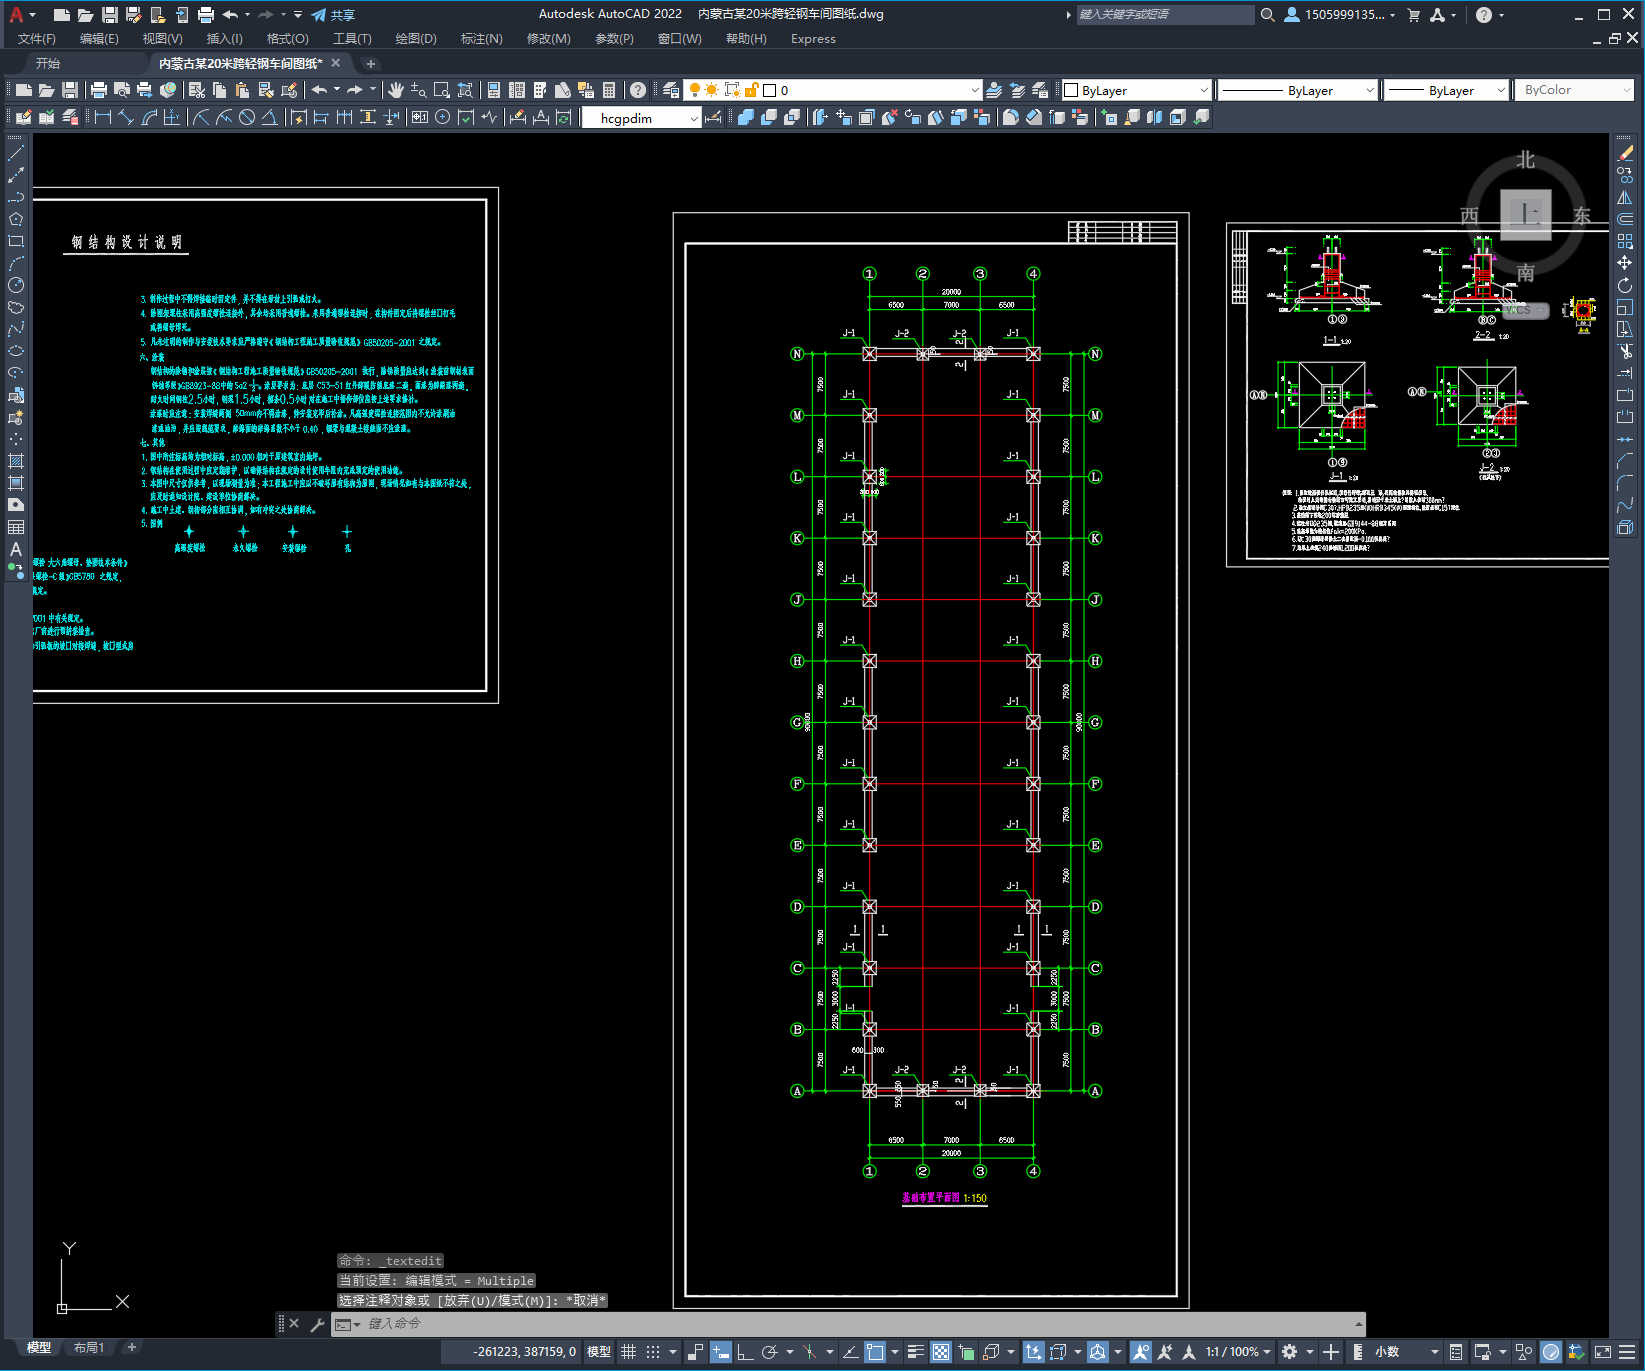Select the Circle draw tool

[x=16, y=285]
